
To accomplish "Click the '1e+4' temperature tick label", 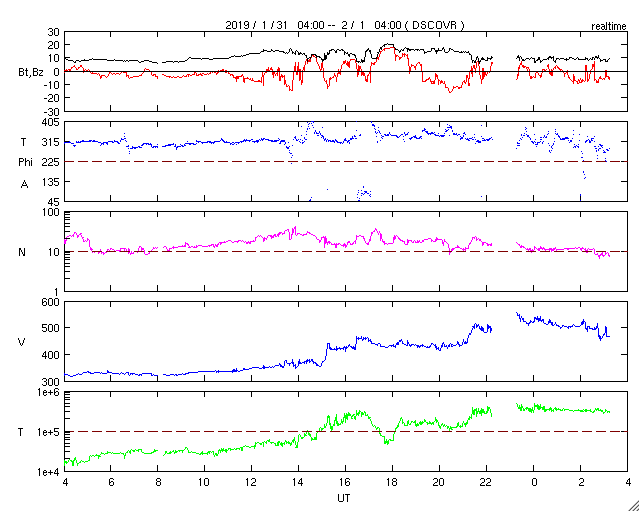I will coord(49,472).
